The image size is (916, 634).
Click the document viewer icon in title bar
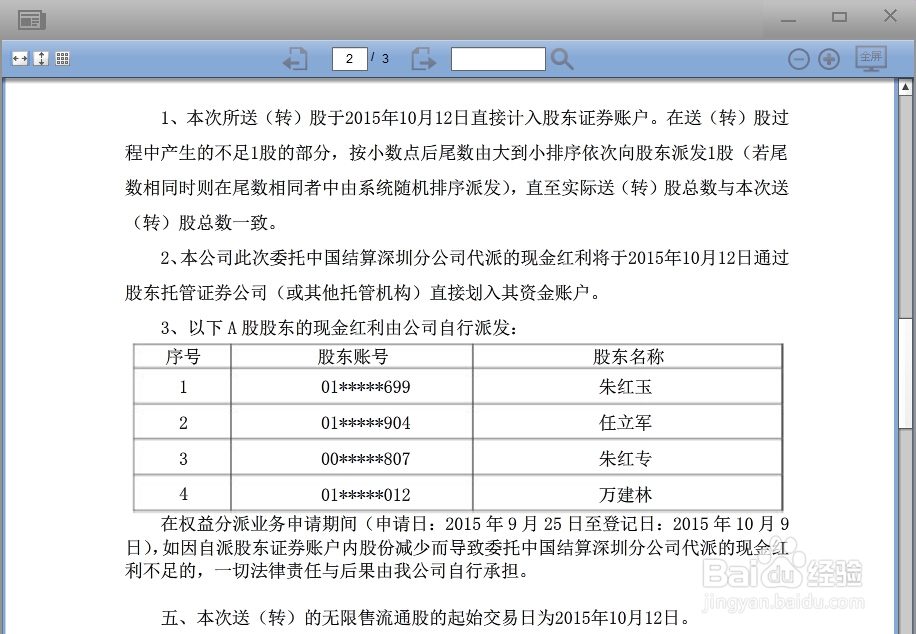[32, 20]
